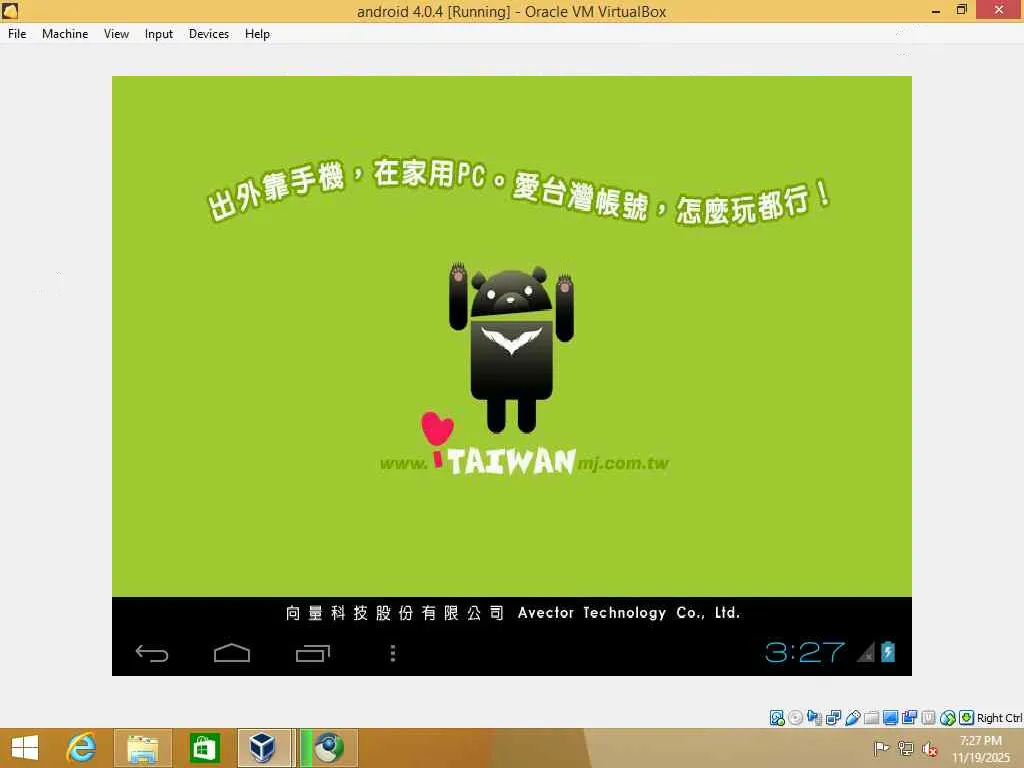Tap the Android recent apps button

click(313, 653)
